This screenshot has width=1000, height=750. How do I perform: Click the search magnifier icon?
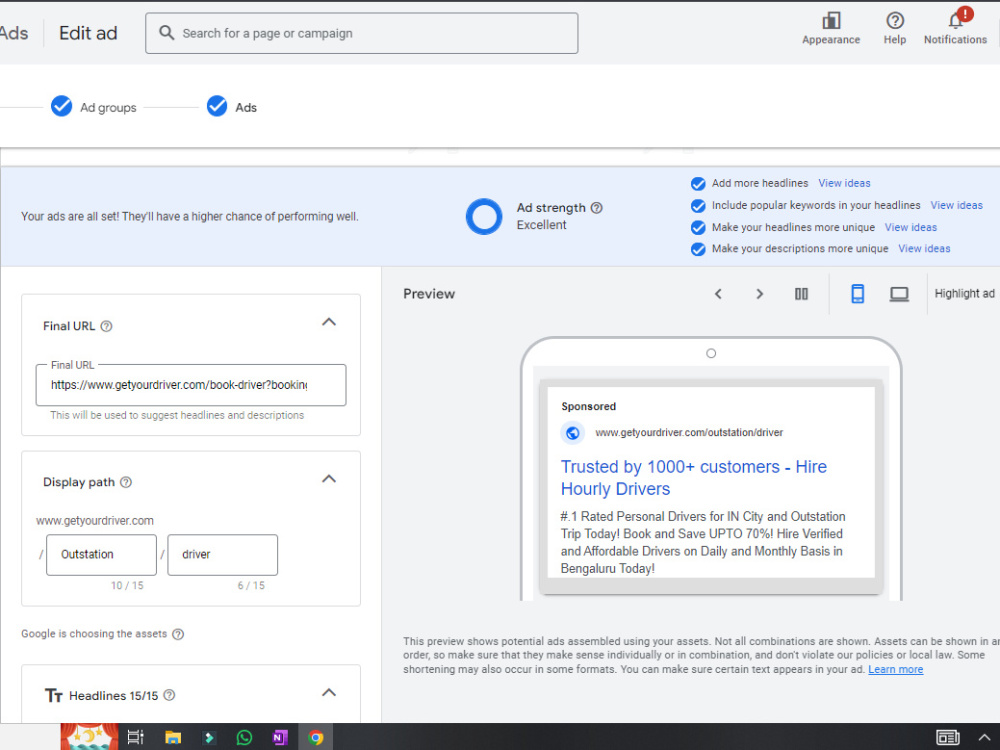(166, 33)
